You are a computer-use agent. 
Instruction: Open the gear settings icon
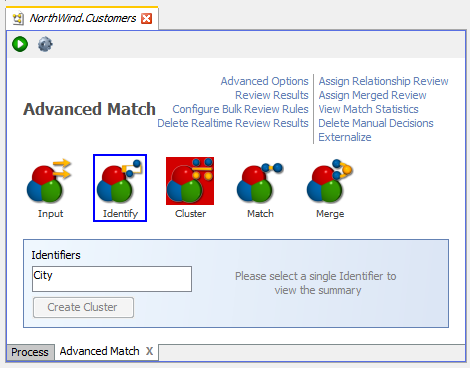click(45, 44)
